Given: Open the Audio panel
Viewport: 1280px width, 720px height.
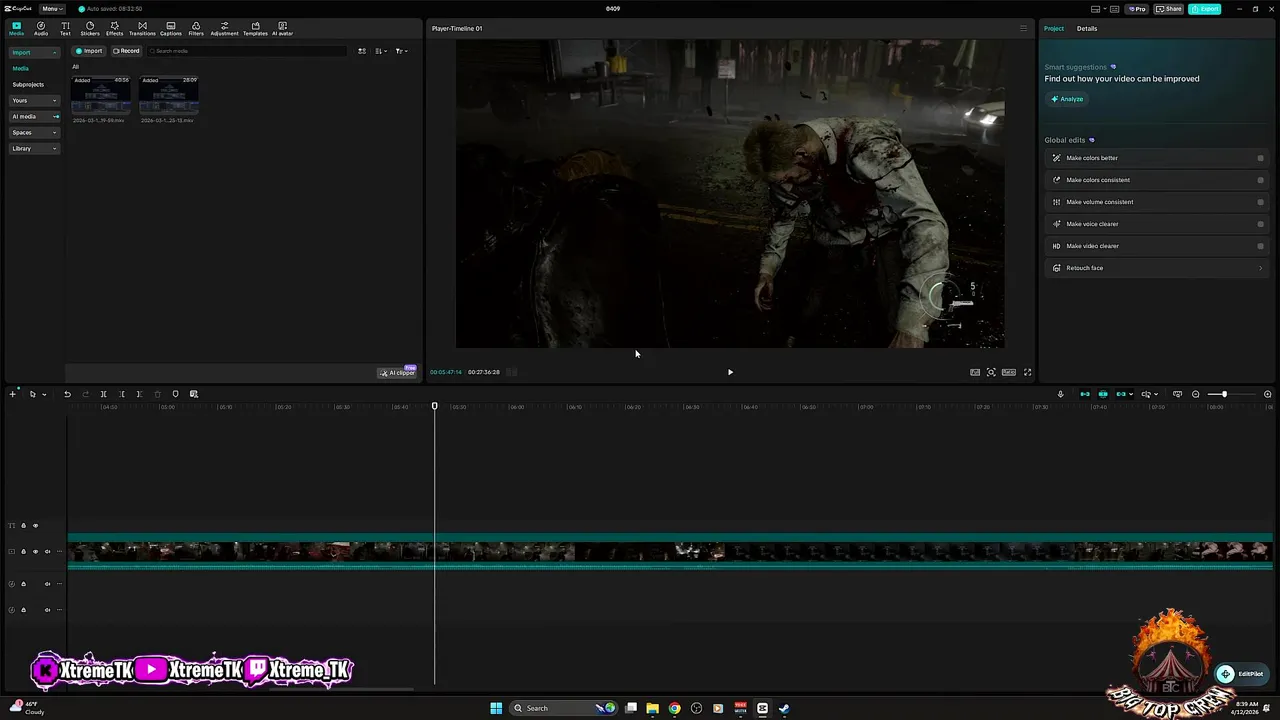Looking at the screenshot, I should point(41,28).
